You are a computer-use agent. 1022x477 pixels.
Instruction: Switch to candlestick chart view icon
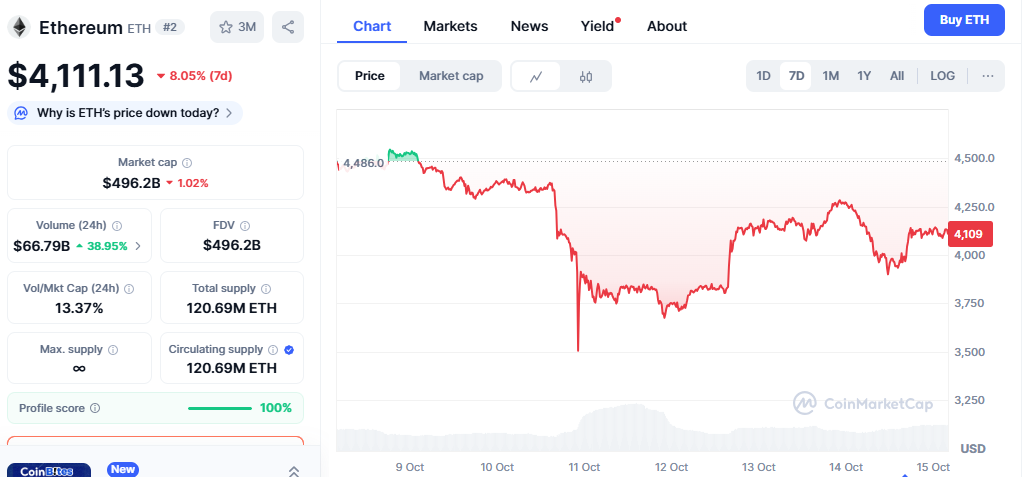click(586, 76)
